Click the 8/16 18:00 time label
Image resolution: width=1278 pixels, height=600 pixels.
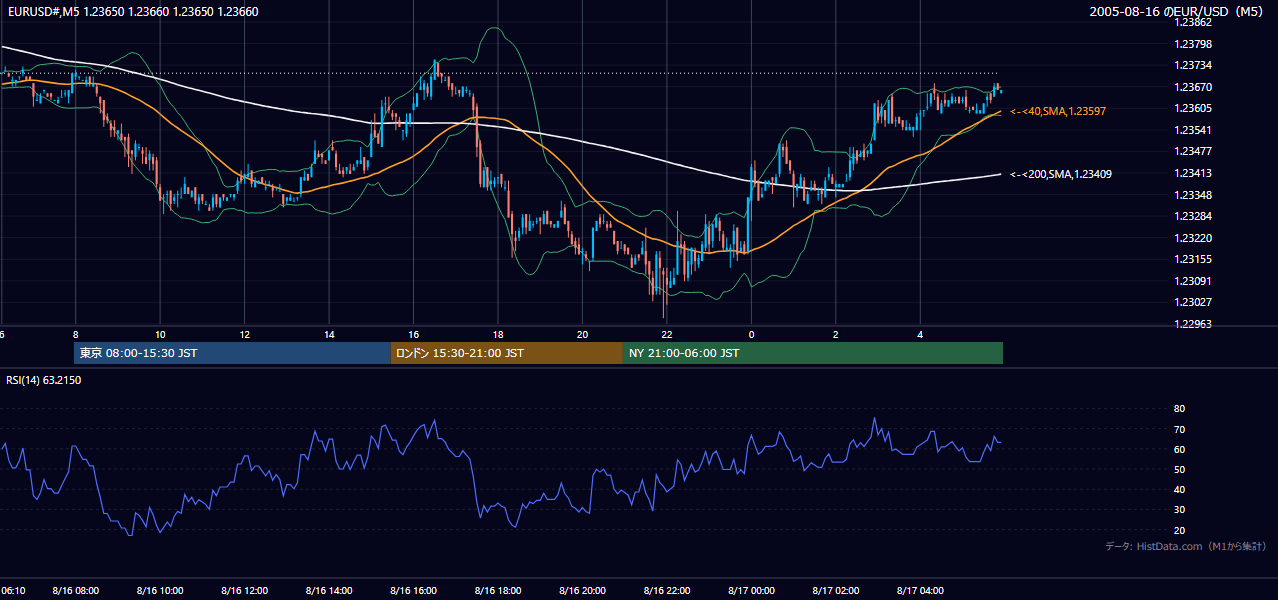click(498, 591)
